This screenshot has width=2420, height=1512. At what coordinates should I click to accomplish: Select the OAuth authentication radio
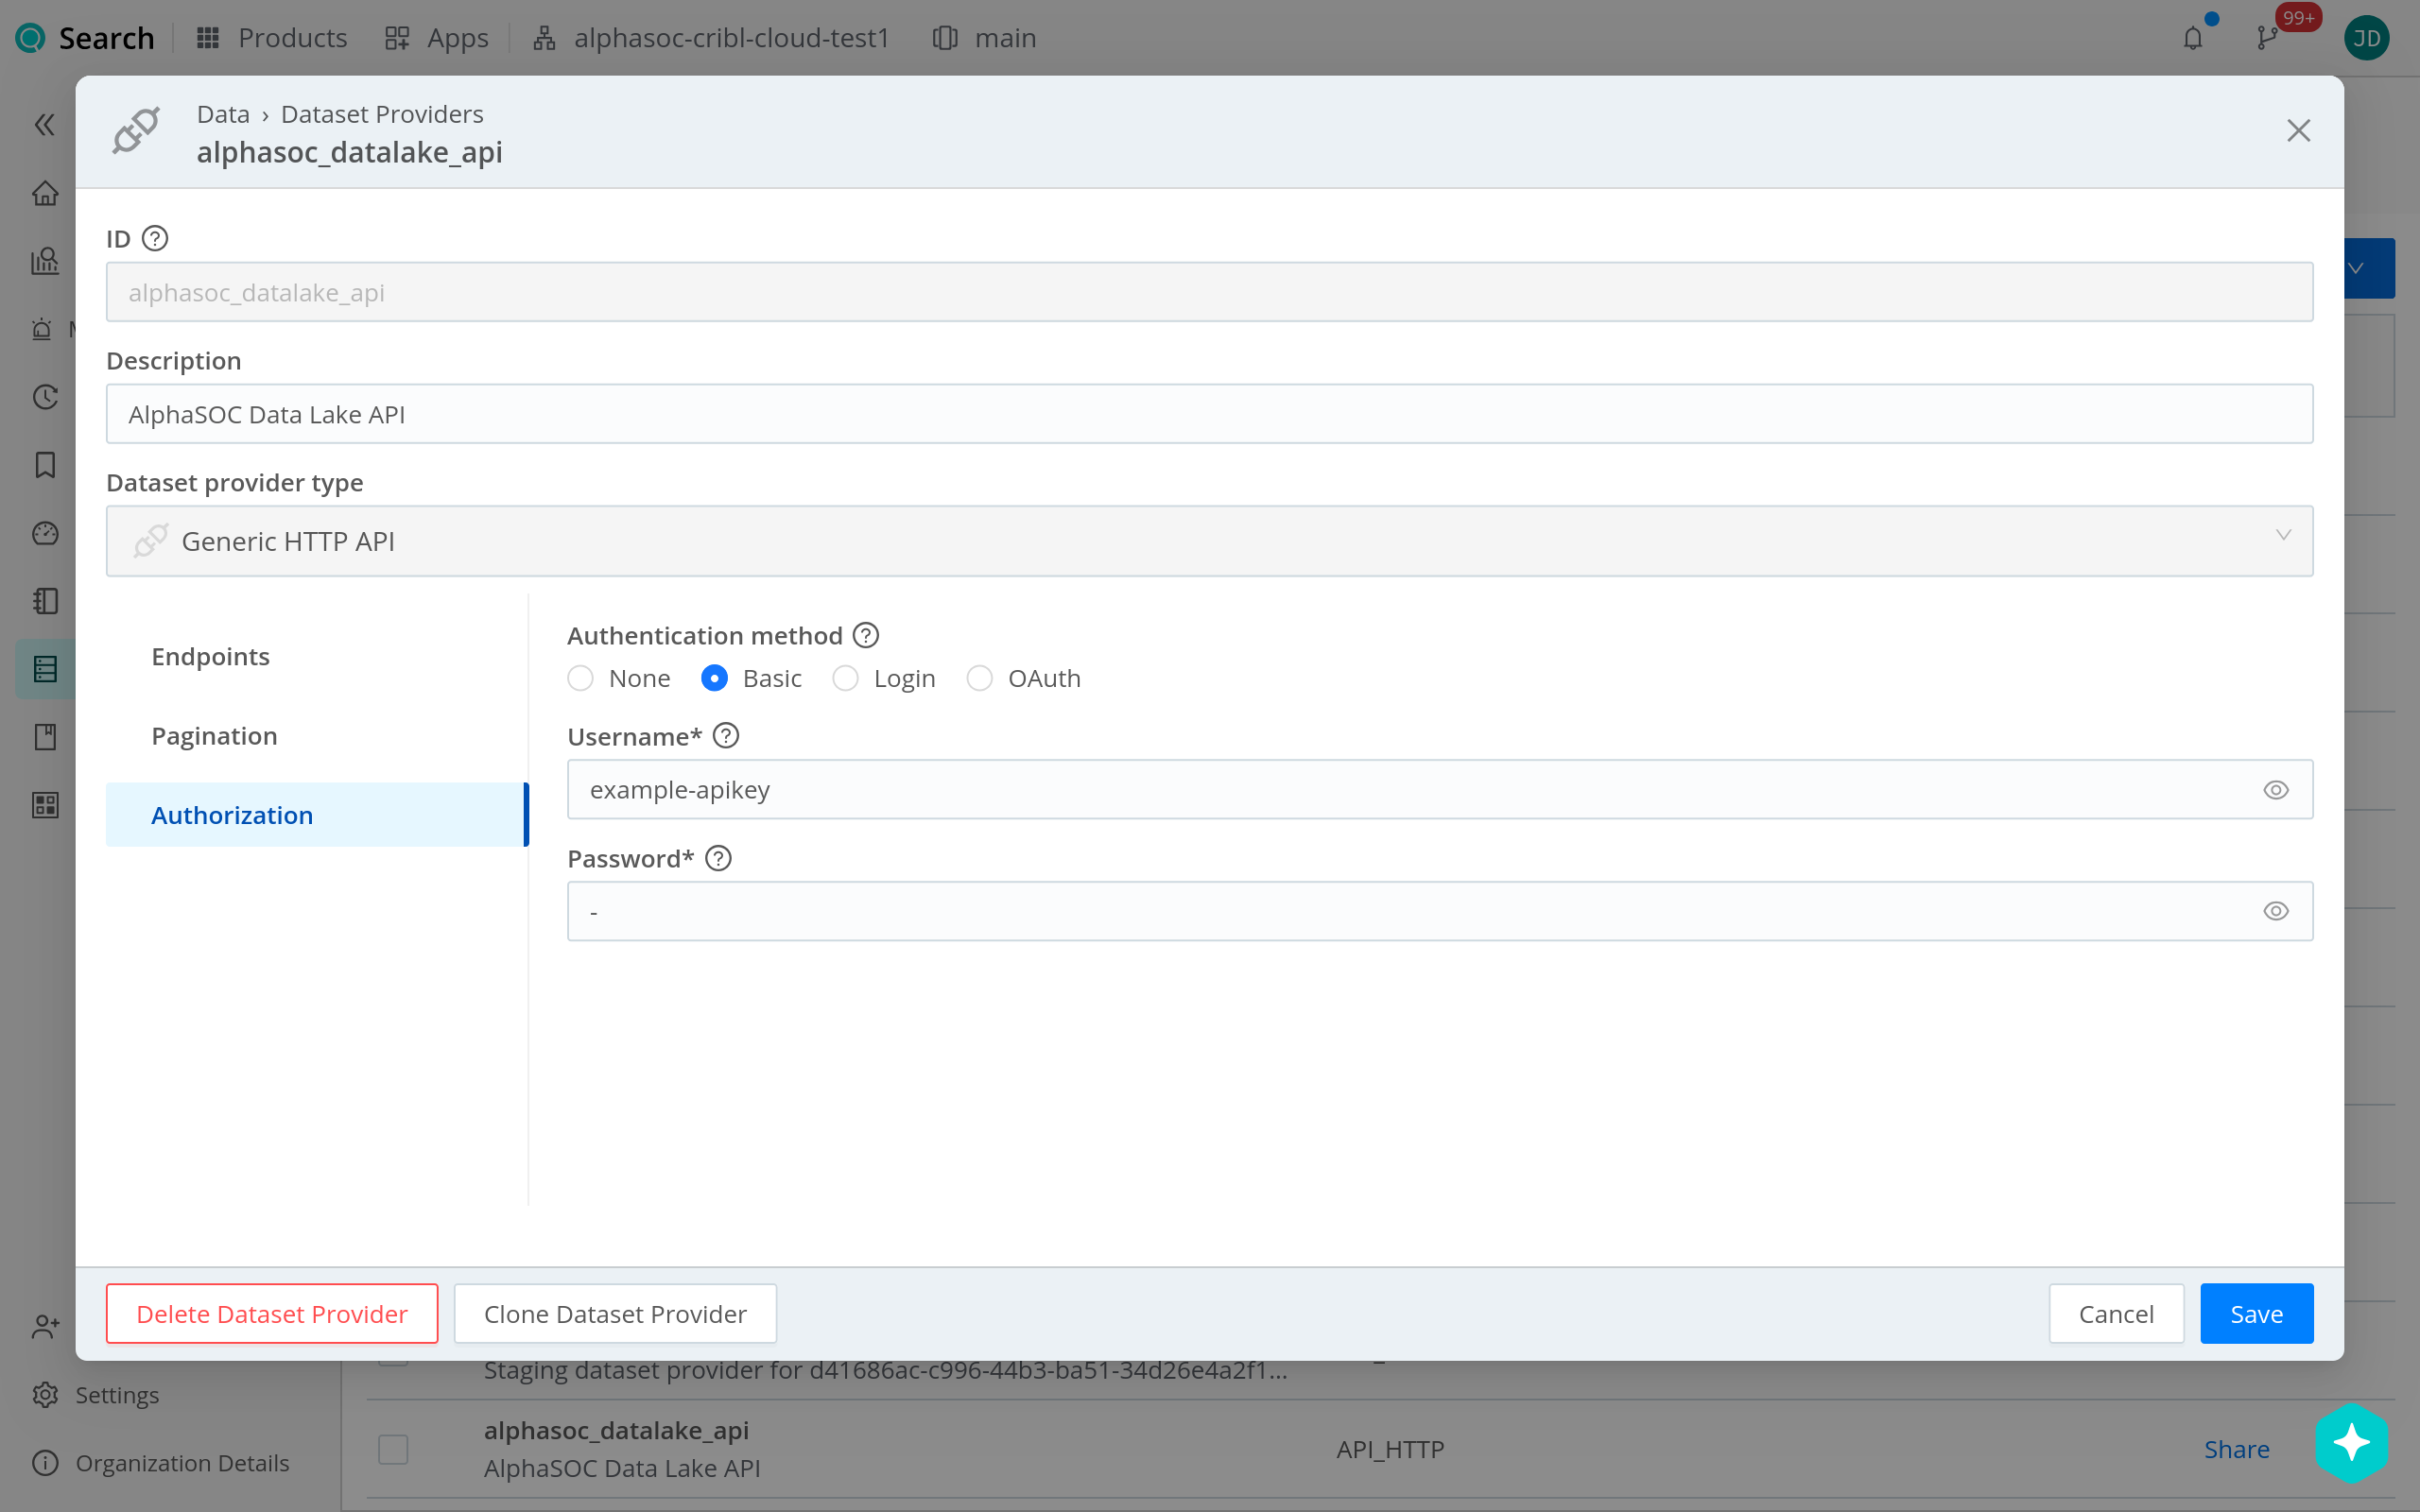[x=979, y=678]
